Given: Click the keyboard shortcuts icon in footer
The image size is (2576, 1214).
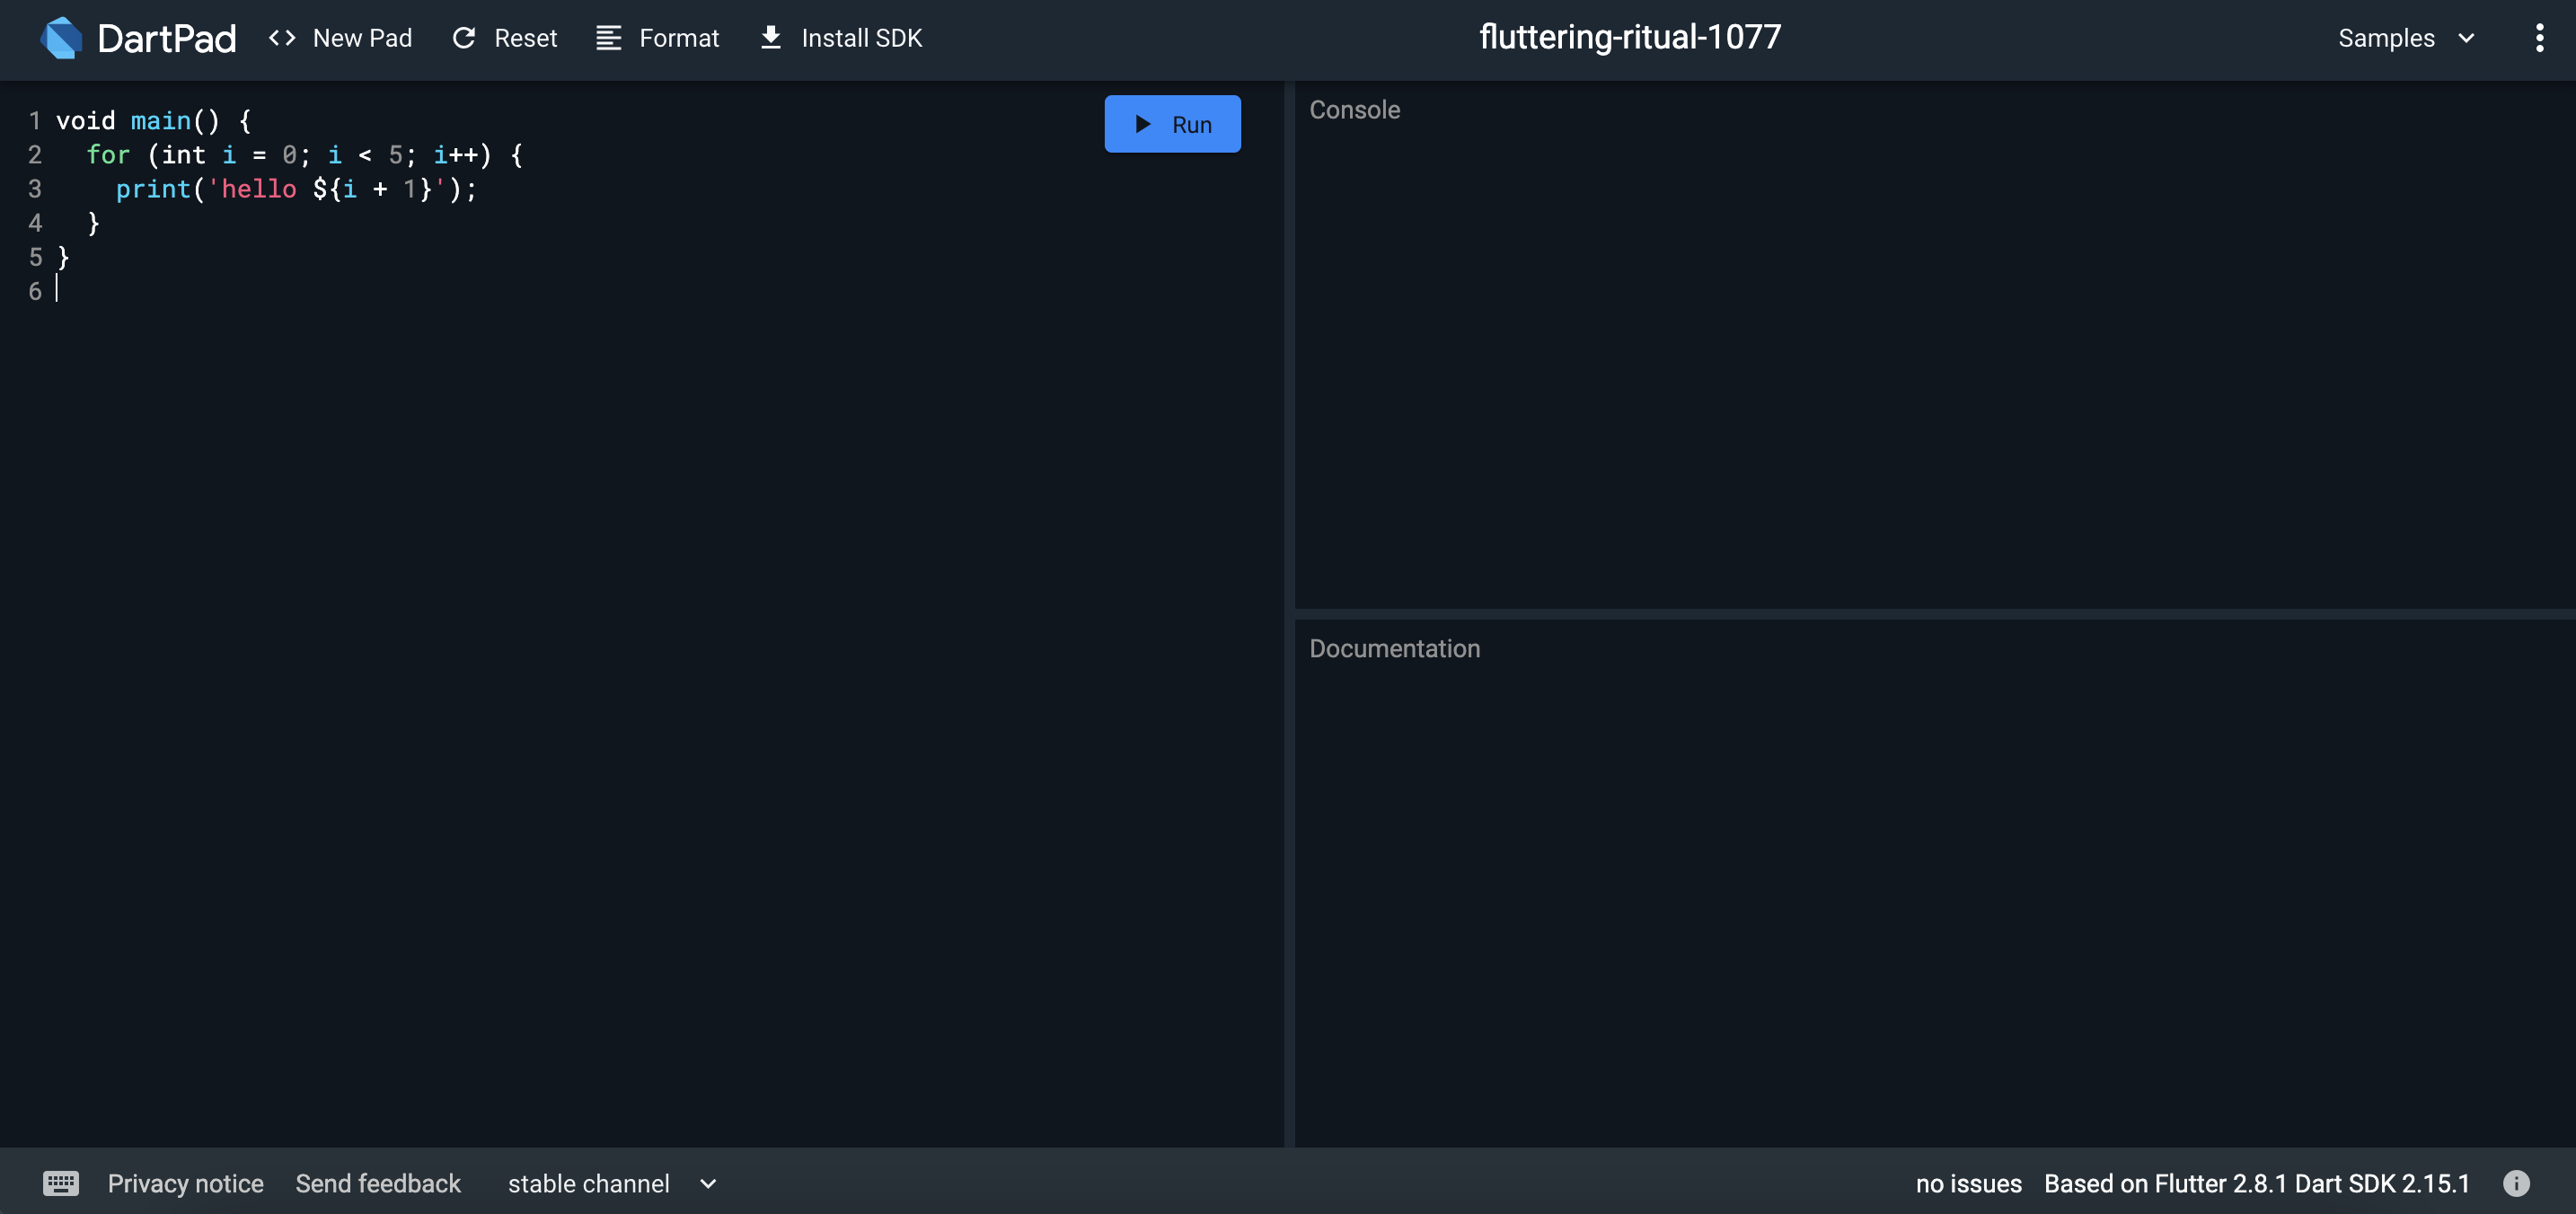Looking at the screenshot, I should [61, 1183].
